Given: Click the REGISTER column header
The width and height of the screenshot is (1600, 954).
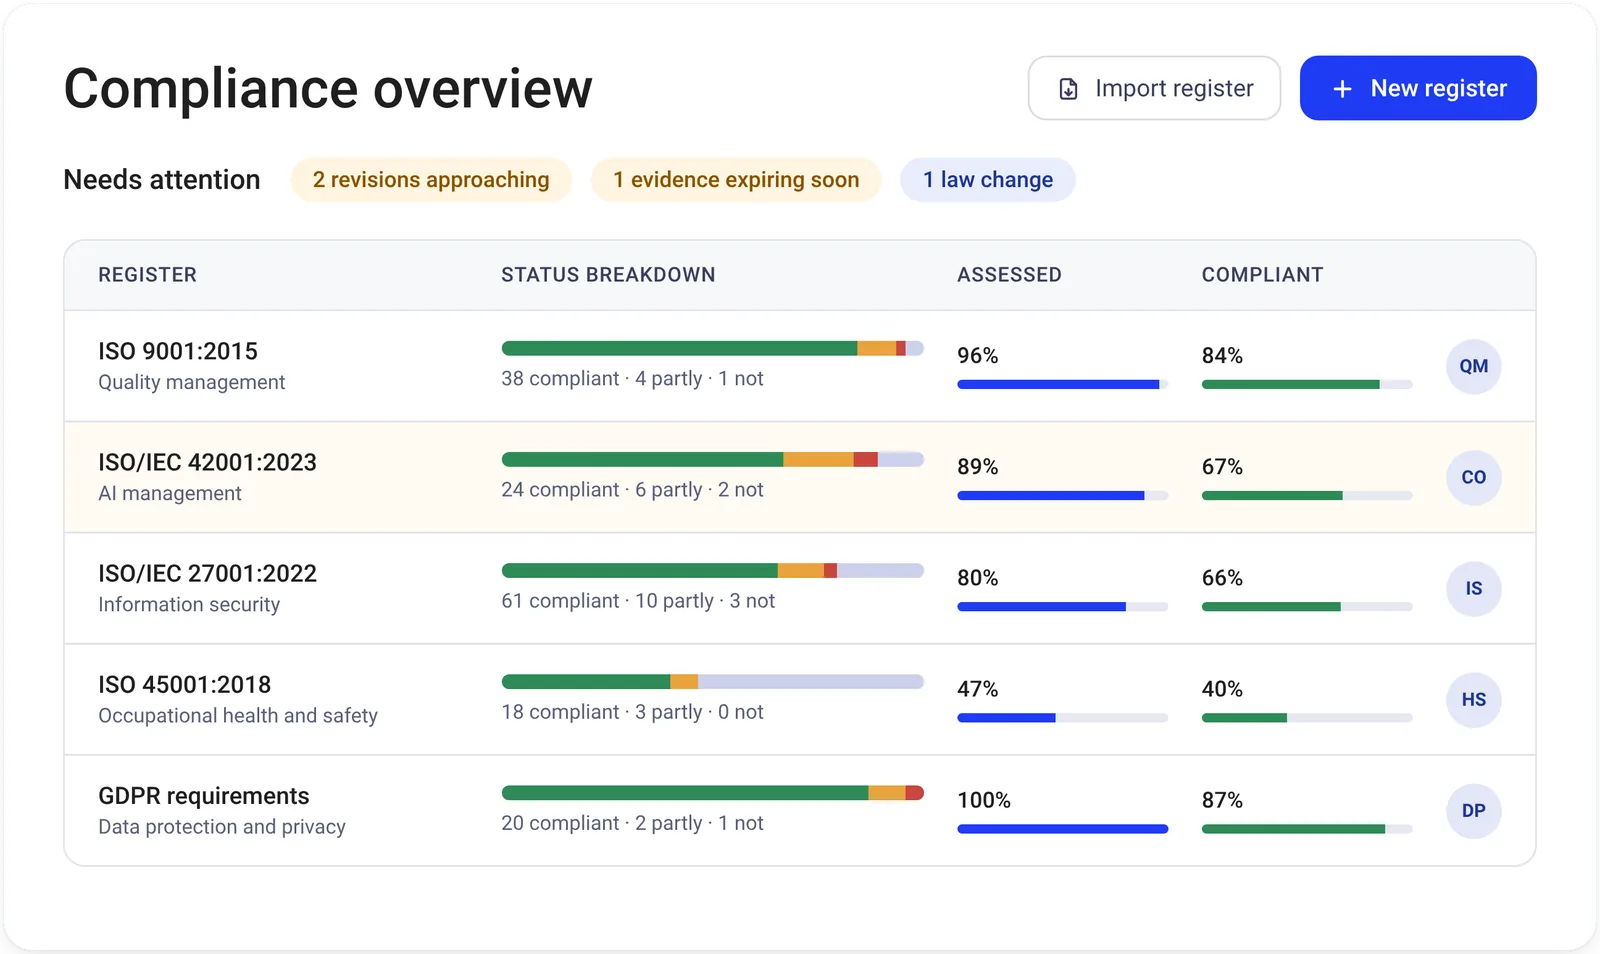Looking at the screenshot, I should pos(147,275).
